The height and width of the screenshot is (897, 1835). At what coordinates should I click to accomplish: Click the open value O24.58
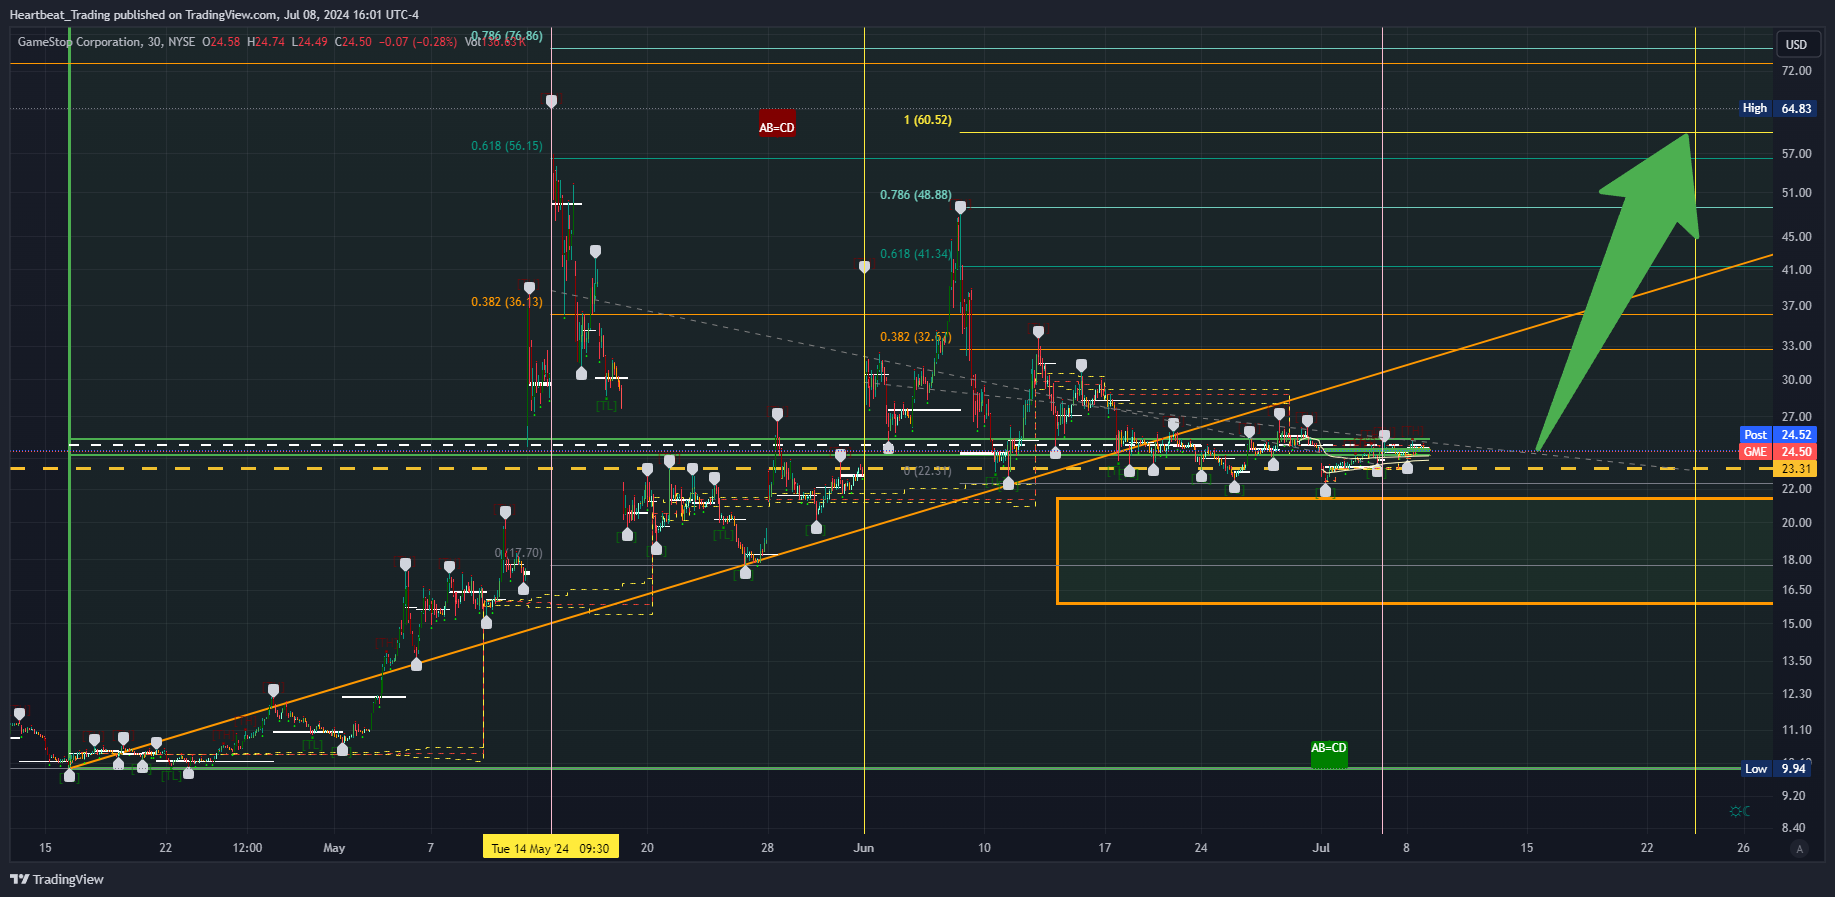coord(221,42)
